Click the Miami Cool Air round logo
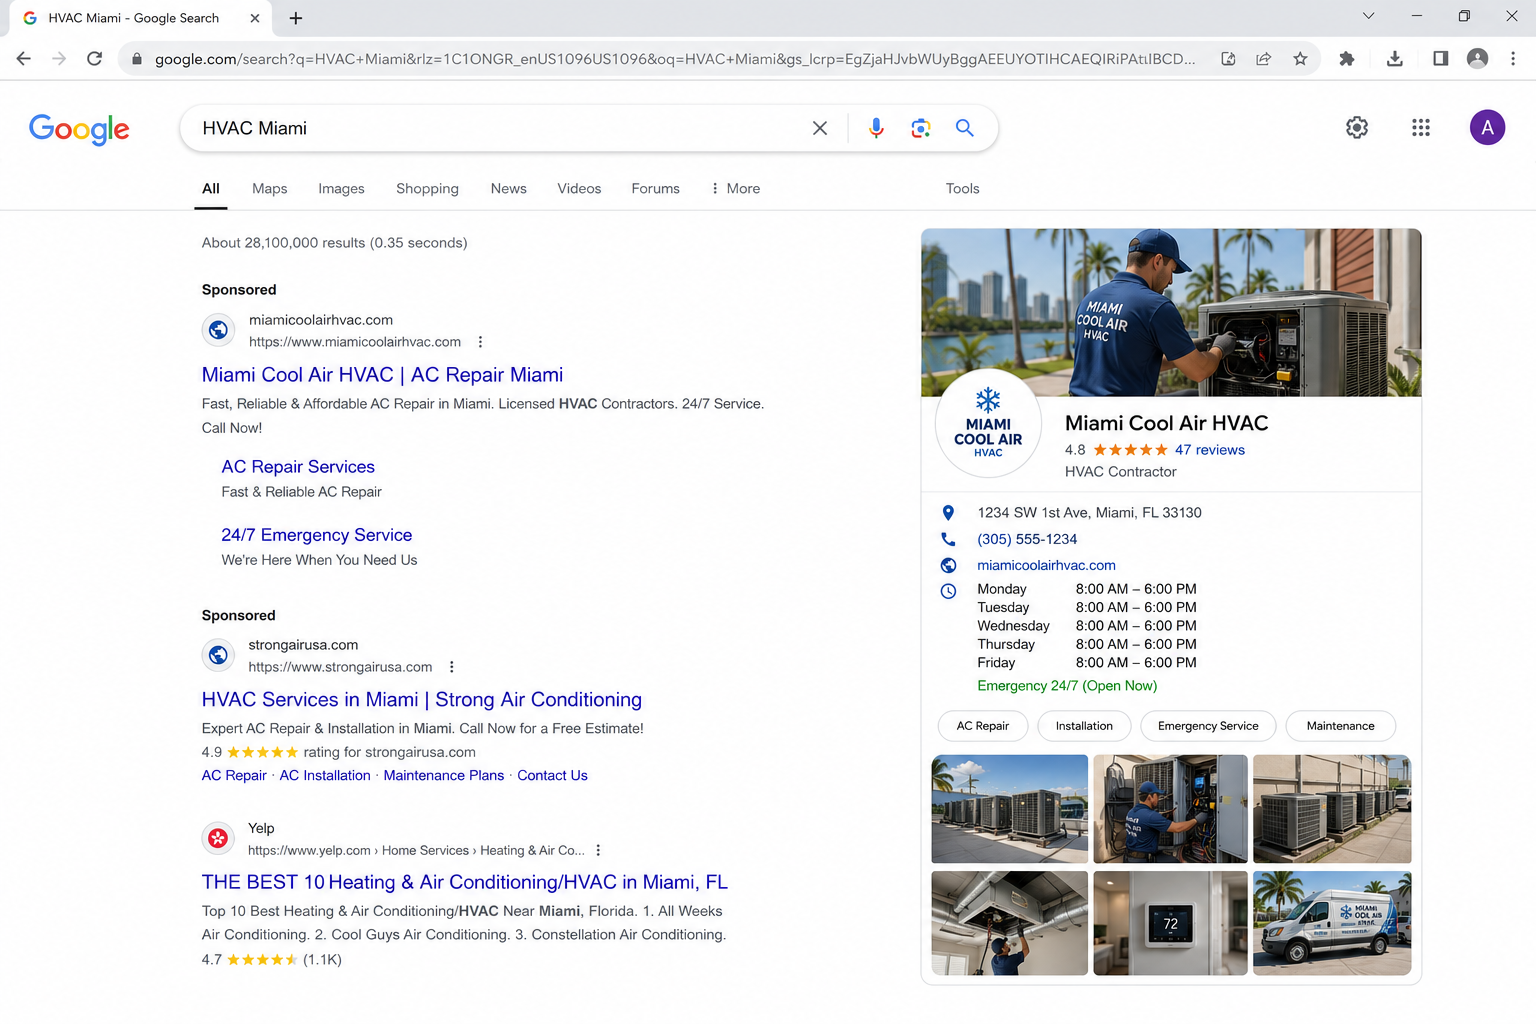 (x=988, y=424)
